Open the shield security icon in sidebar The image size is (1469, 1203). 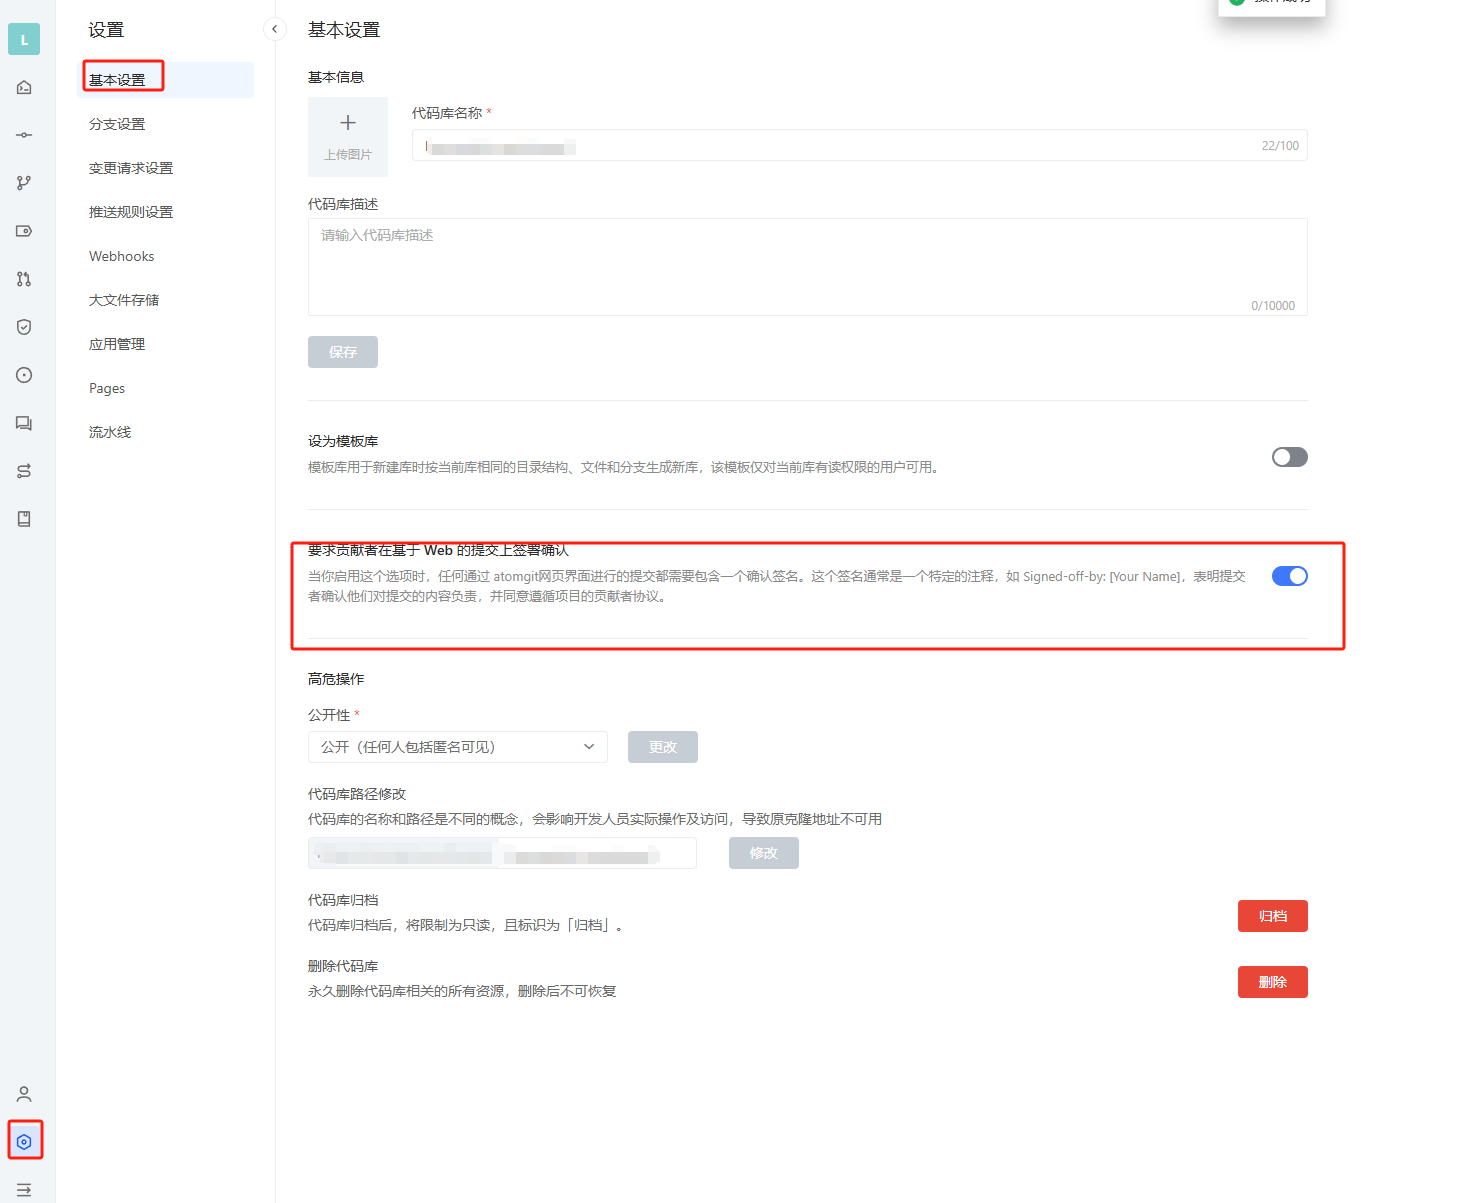24,327
